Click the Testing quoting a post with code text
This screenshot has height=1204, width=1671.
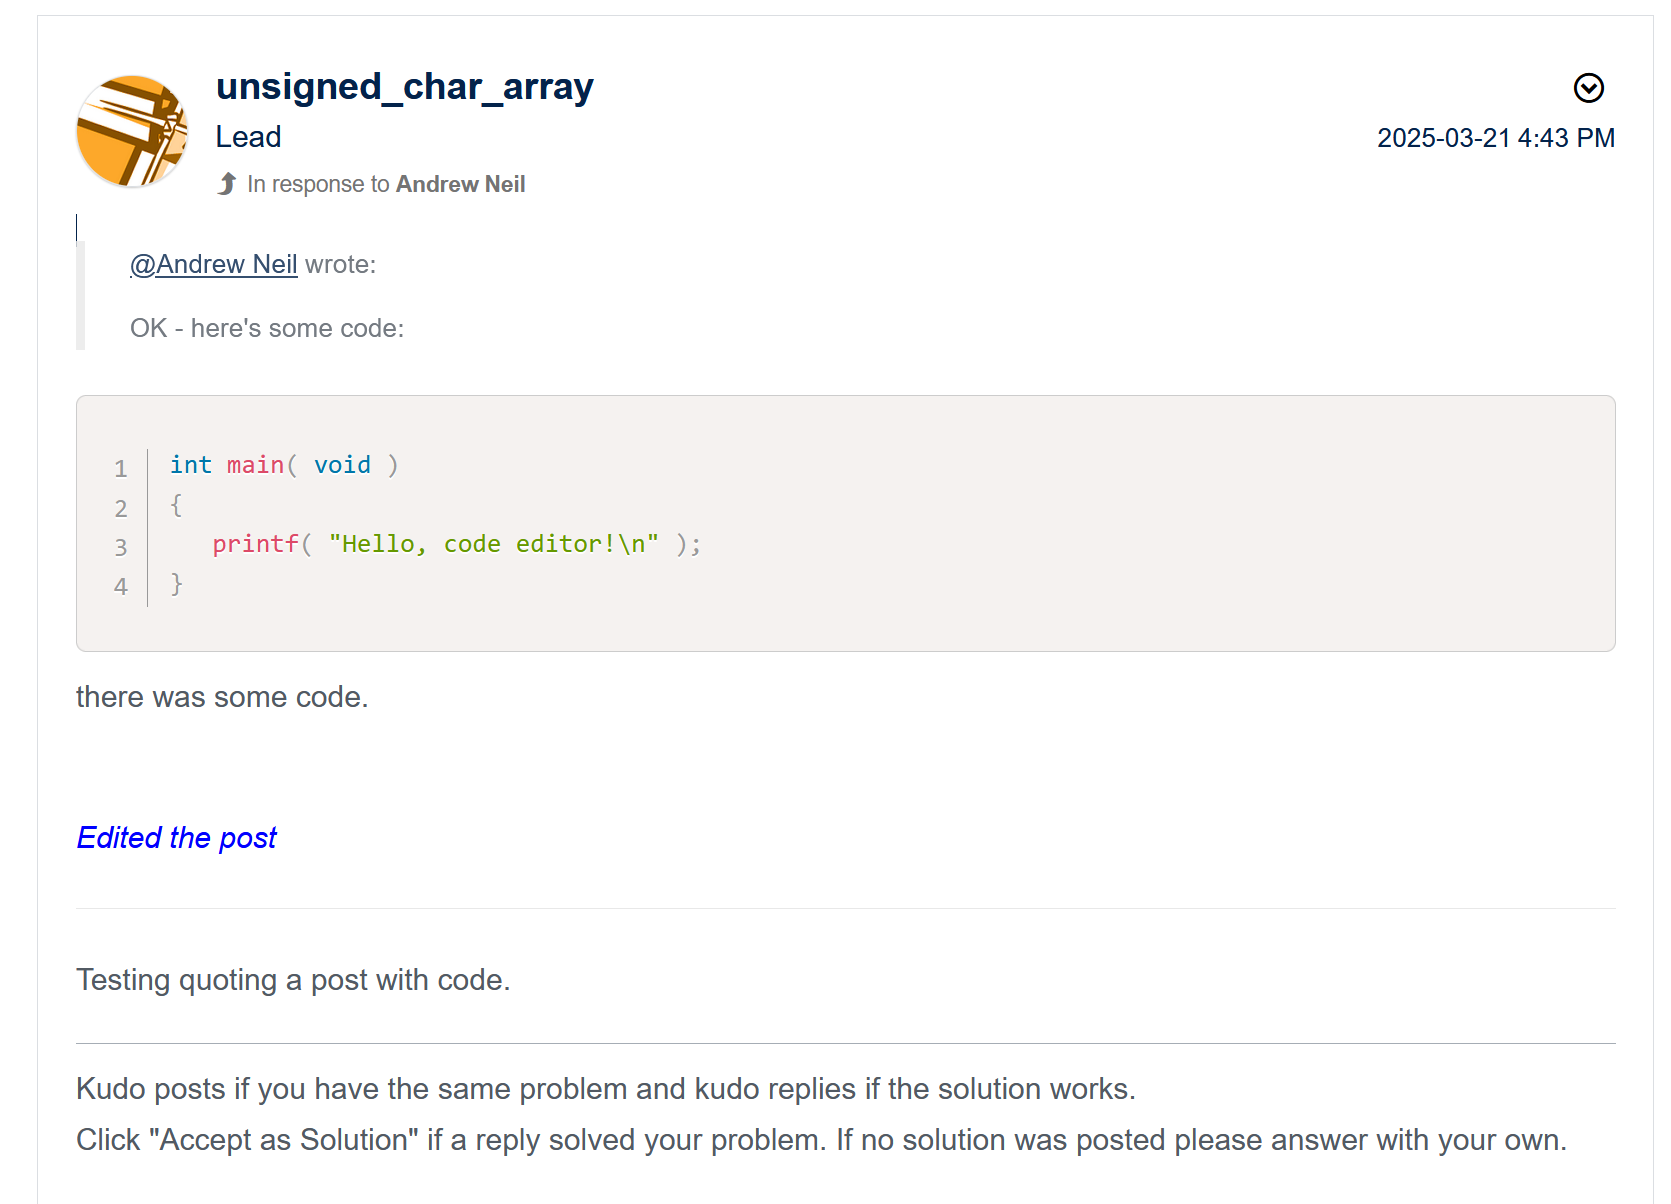point(293,980)
